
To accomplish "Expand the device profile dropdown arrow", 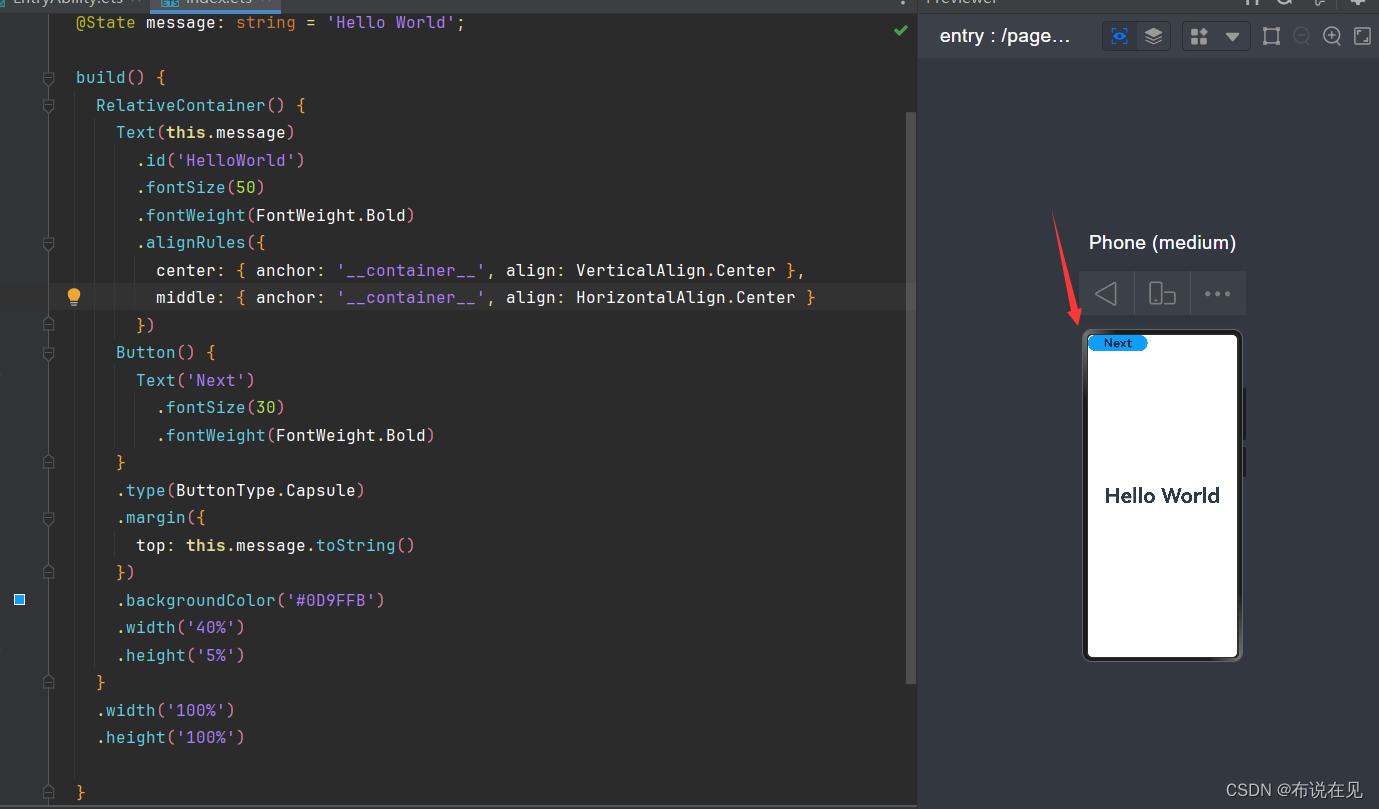I will pos(1232,37).
